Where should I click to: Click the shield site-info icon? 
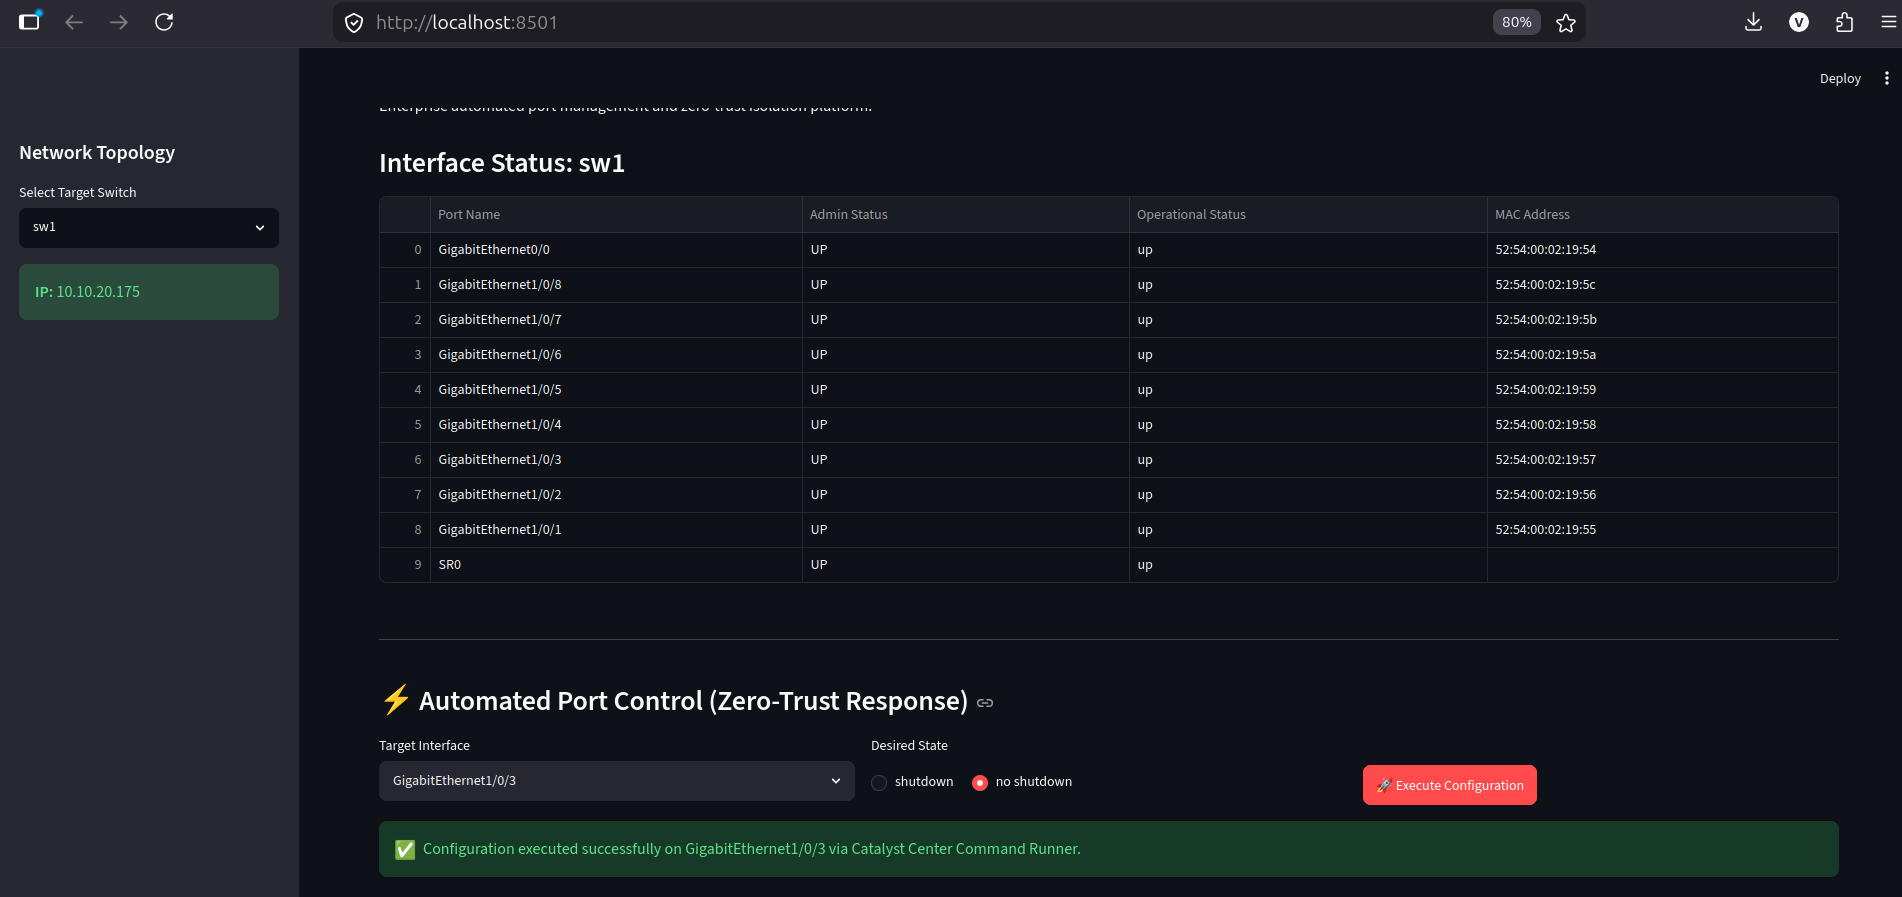(x=354, y=23)
